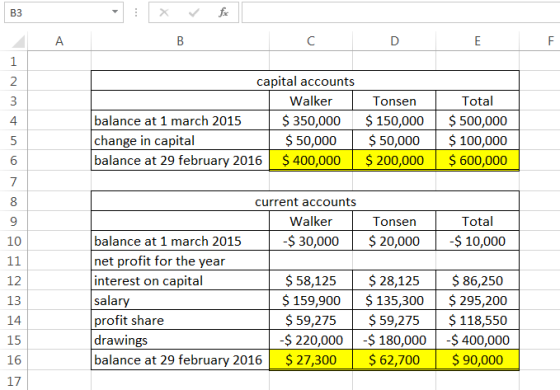Select column E header

point(478,41)
